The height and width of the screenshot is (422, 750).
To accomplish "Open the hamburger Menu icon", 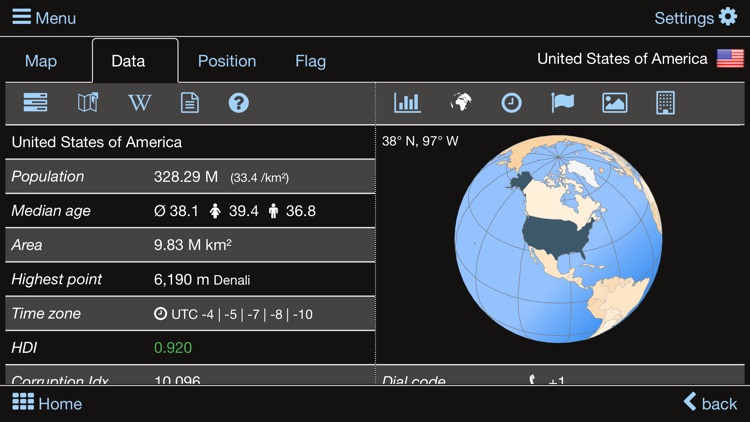I will click(22, 17).
